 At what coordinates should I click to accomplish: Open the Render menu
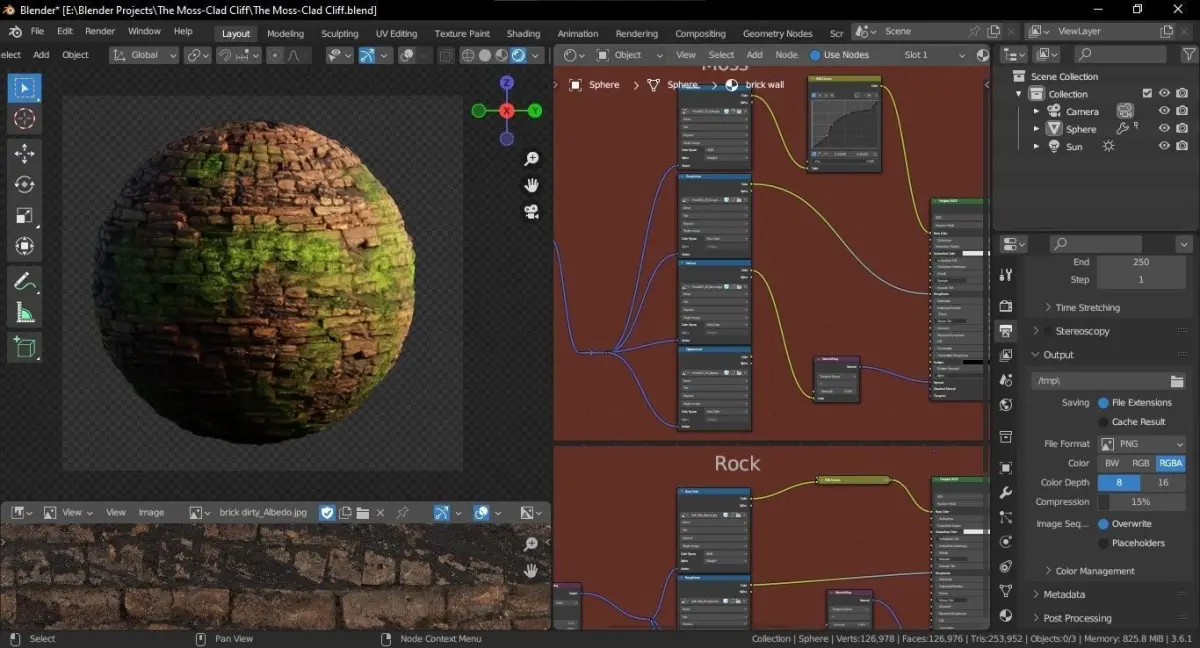(x=100, y=32)
